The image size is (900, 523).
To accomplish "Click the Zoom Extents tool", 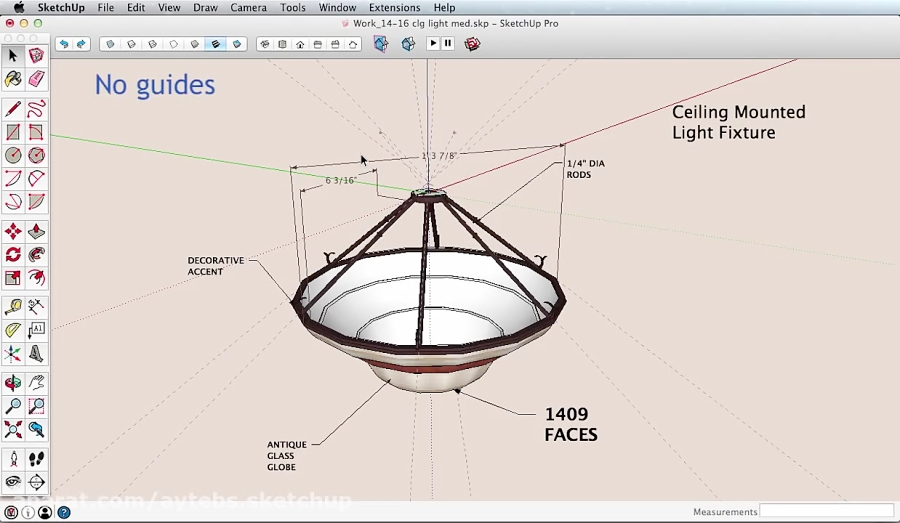I will [x=13, y=430].
